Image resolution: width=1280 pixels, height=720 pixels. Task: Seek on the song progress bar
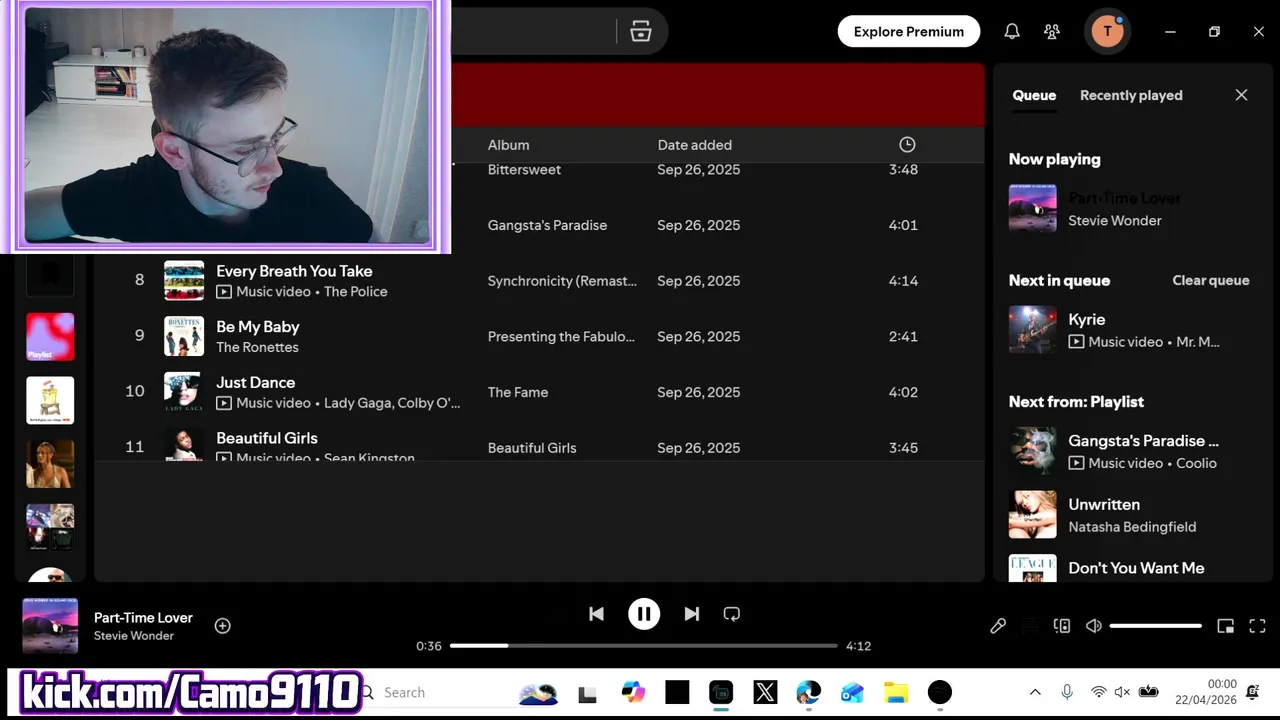click(644, 646)
